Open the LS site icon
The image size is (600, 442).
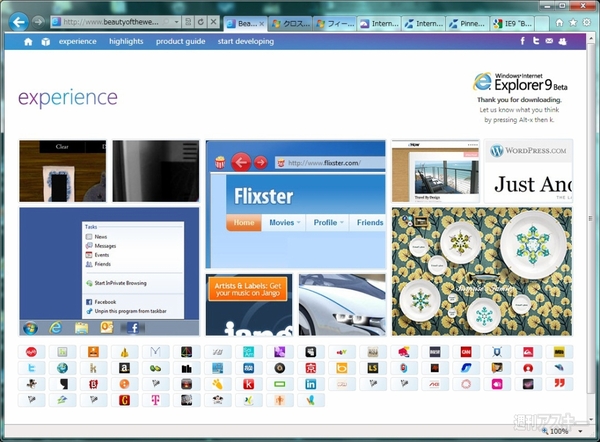click(373, 368)
